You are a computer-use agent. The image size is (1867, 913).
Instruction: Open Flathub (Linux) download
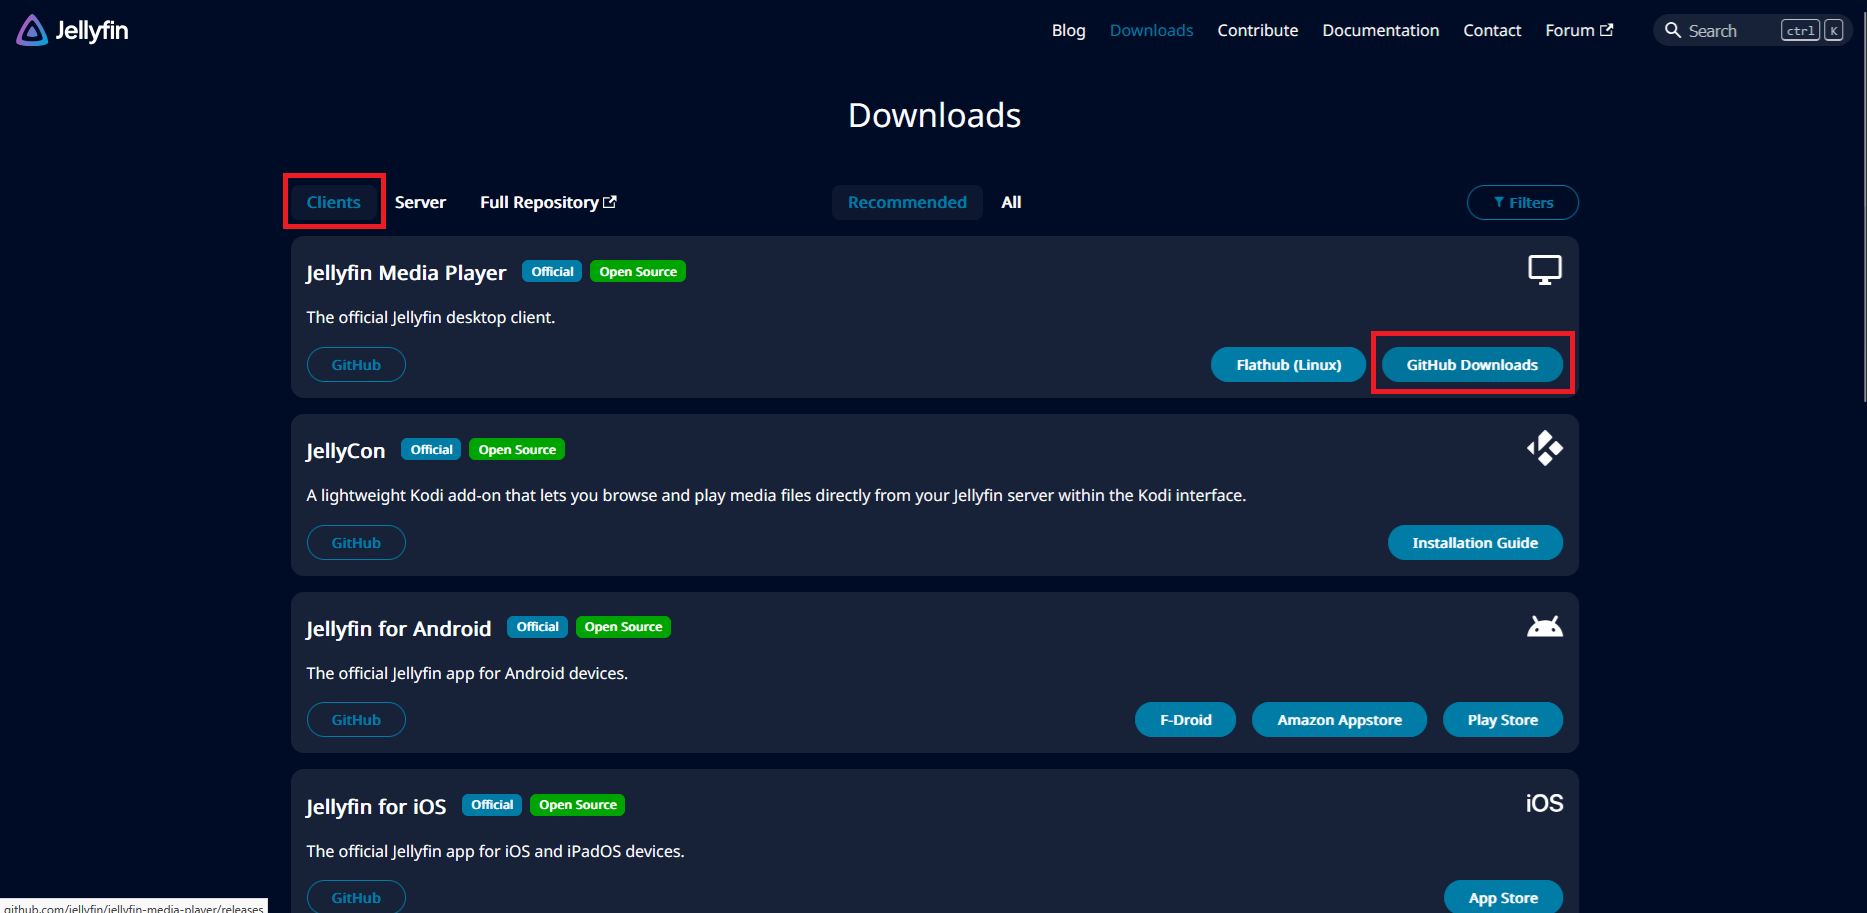[x=1288, y=365]
